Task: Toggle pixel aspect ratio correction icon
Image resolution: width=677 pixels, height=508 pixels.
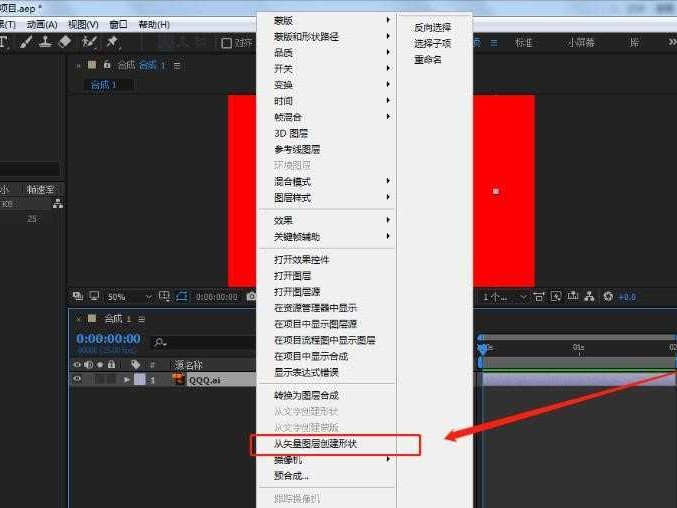Action: pos(538,297)
